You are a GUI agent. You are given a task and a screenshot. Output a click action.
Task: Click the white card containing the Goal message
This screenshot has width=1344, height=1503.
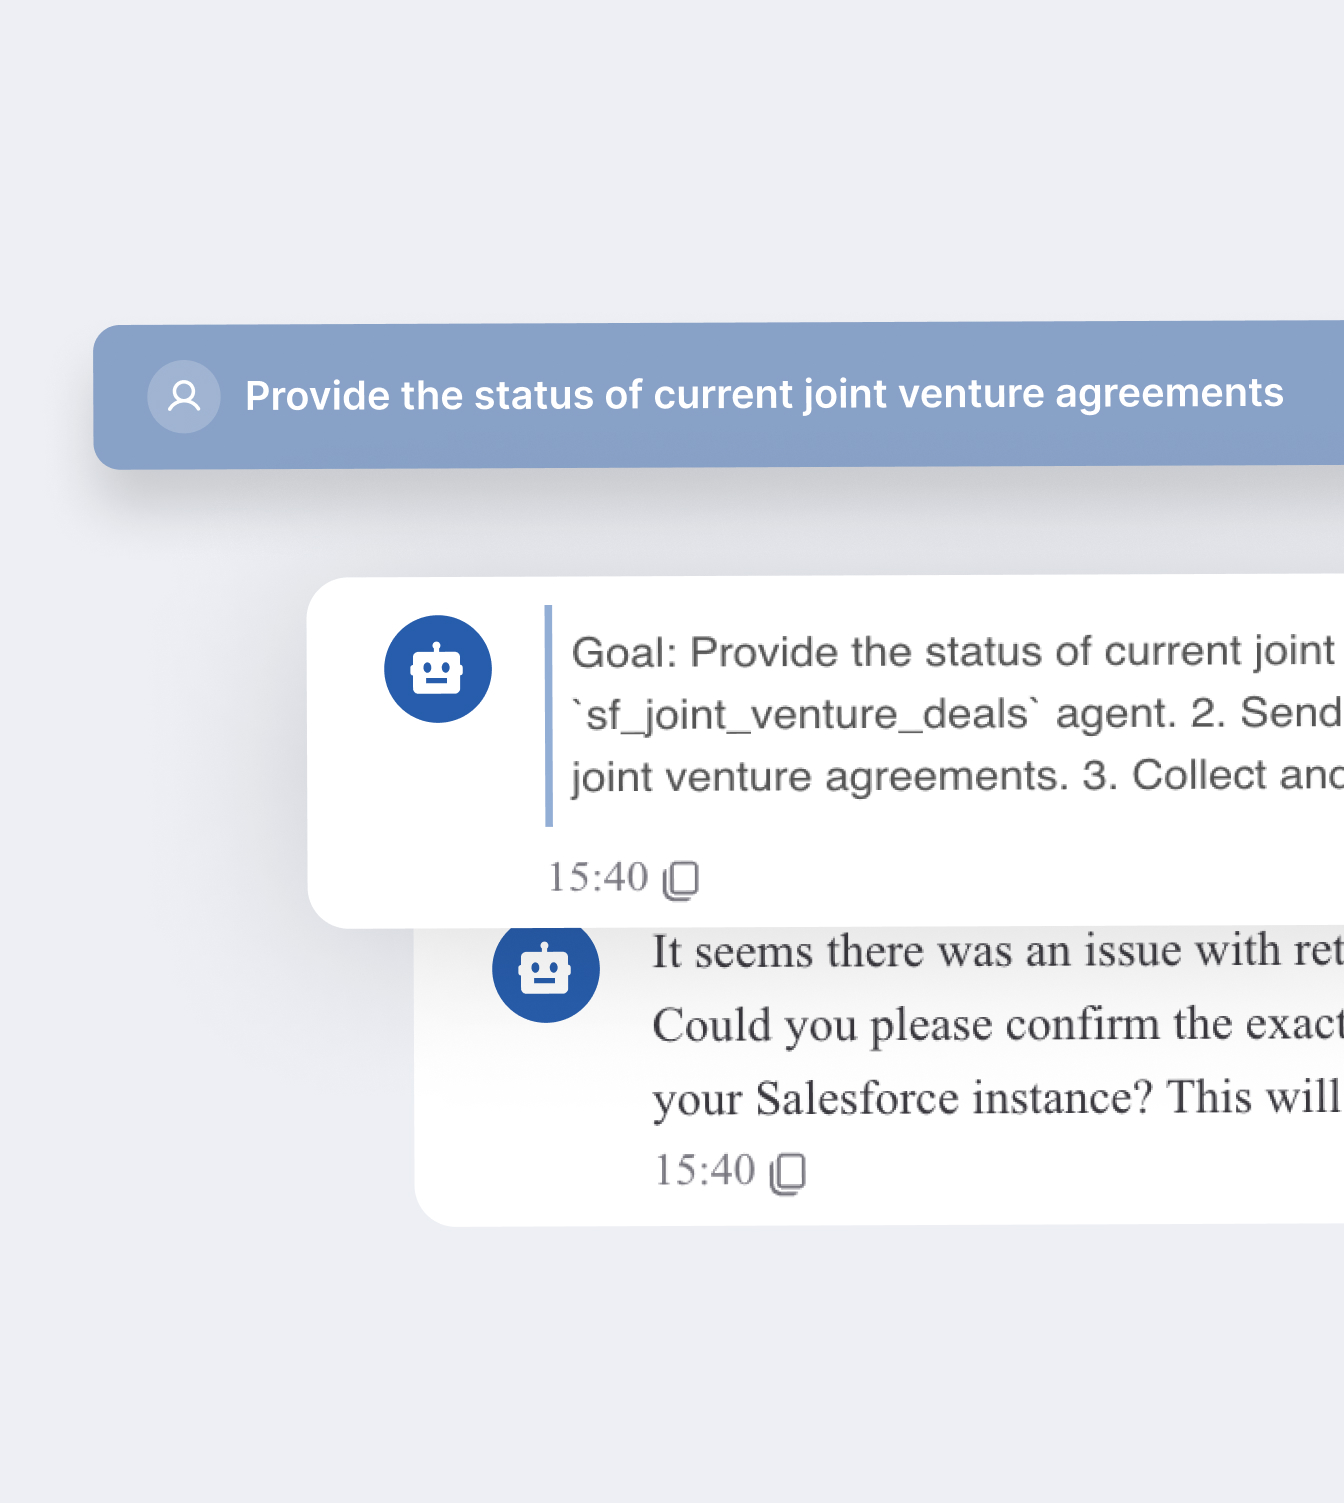point(800,750)
